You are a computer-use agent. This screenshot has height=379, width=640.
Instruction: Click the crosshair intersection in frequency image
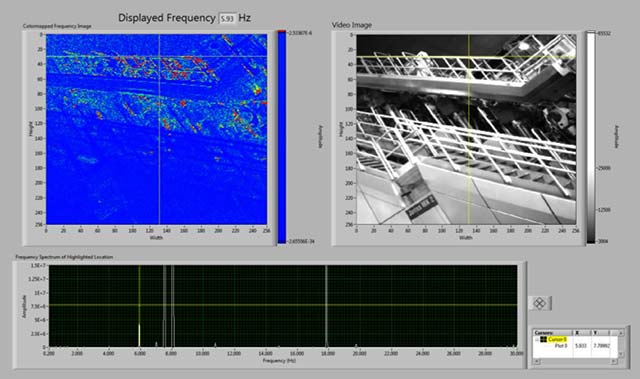(x=159, y=56)
